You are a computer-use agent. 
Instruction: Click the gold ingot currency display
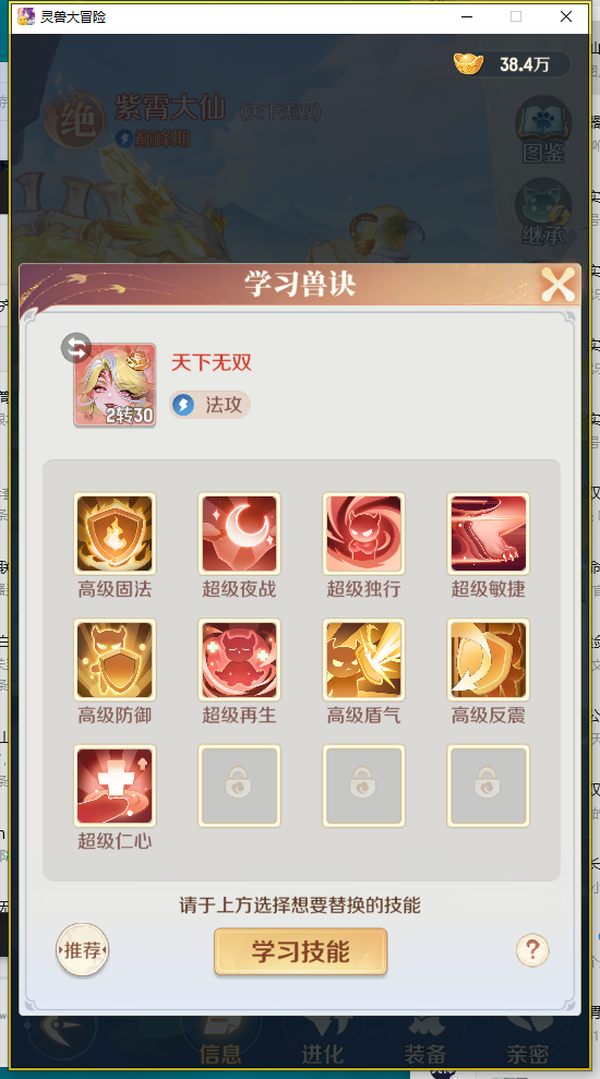click(512, 65)
